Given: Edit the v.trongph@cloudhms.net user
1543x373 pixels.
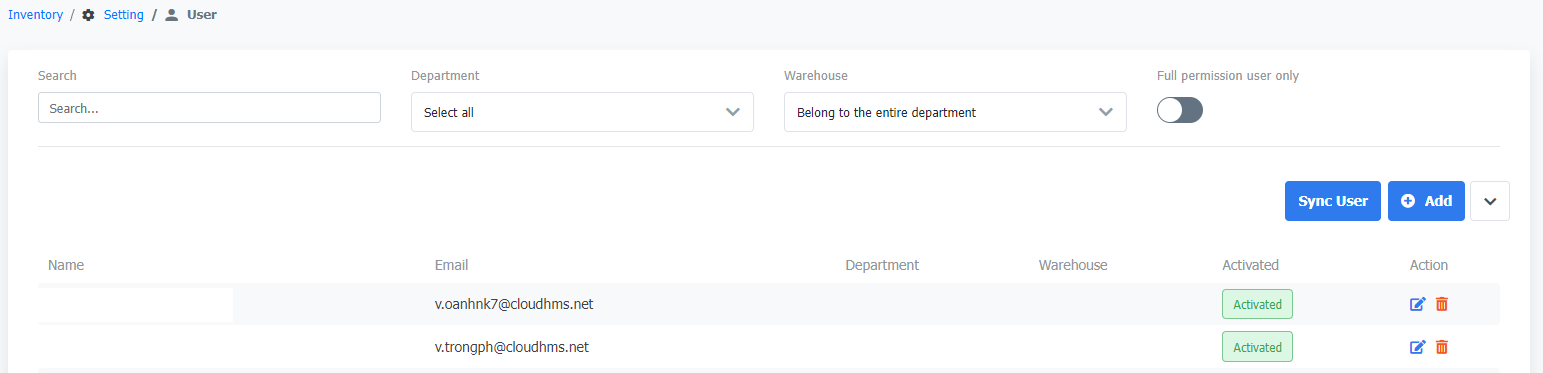Looking at the screenshot, I should coord(1417,347).
